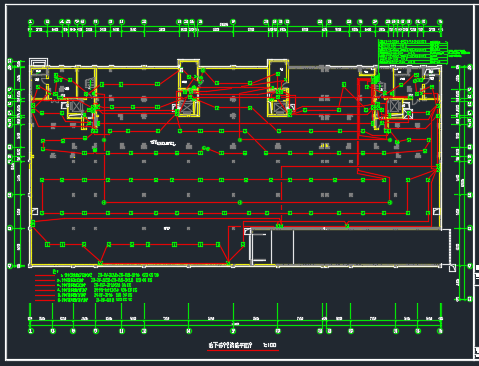The width and height of the screenshot is (479, 366).
Task: Select the yellow column marker among the gray columns
Action: [325, 146]
